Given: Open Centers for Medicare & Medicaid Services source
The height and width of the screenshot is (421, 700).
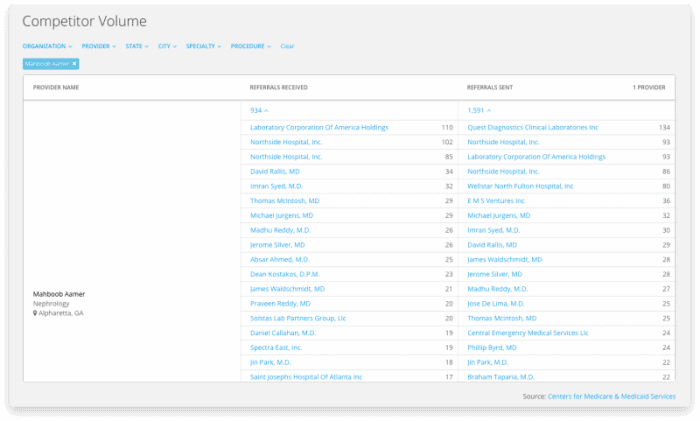Looking at the screenshot, I should coord(612,396).
